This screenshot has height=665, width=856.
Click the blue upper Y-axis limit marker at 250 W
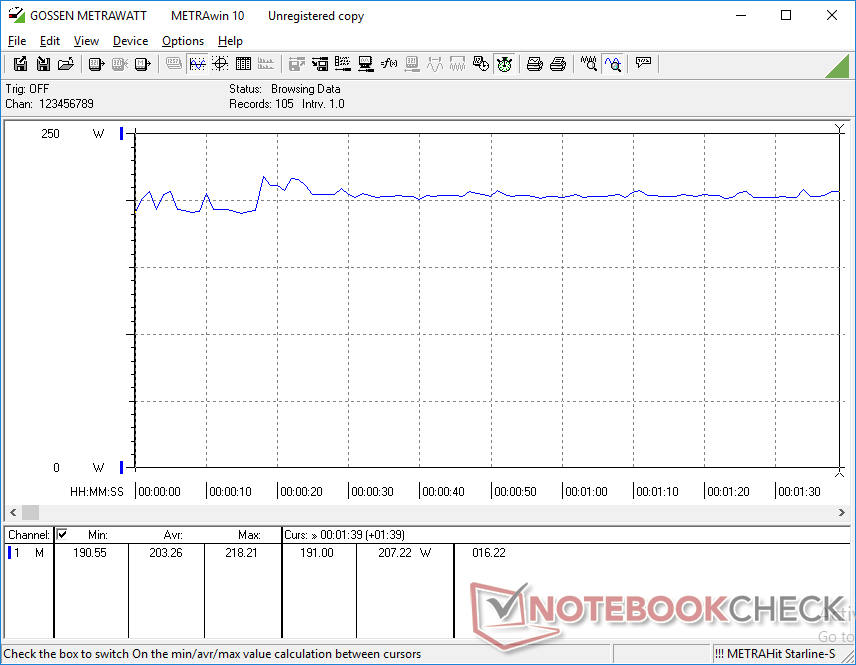point(122,133)
